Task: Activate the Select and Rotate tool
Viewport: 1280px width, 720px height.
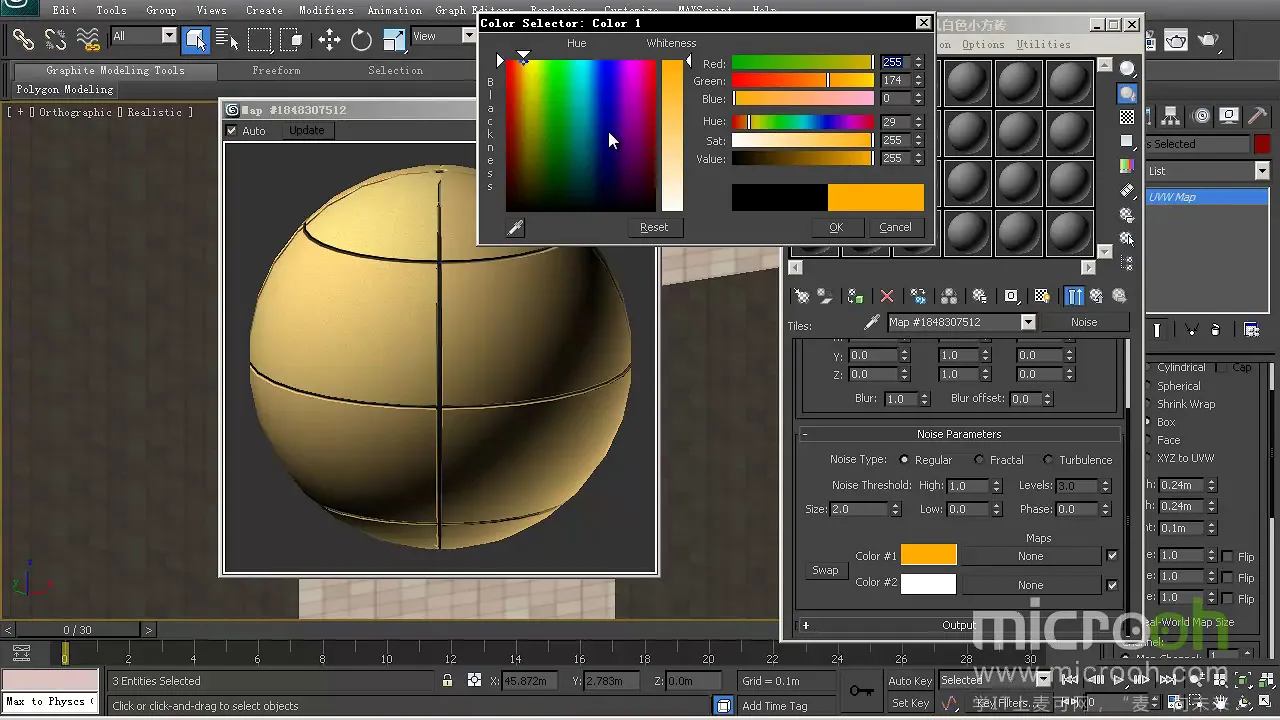Action: 361,40
